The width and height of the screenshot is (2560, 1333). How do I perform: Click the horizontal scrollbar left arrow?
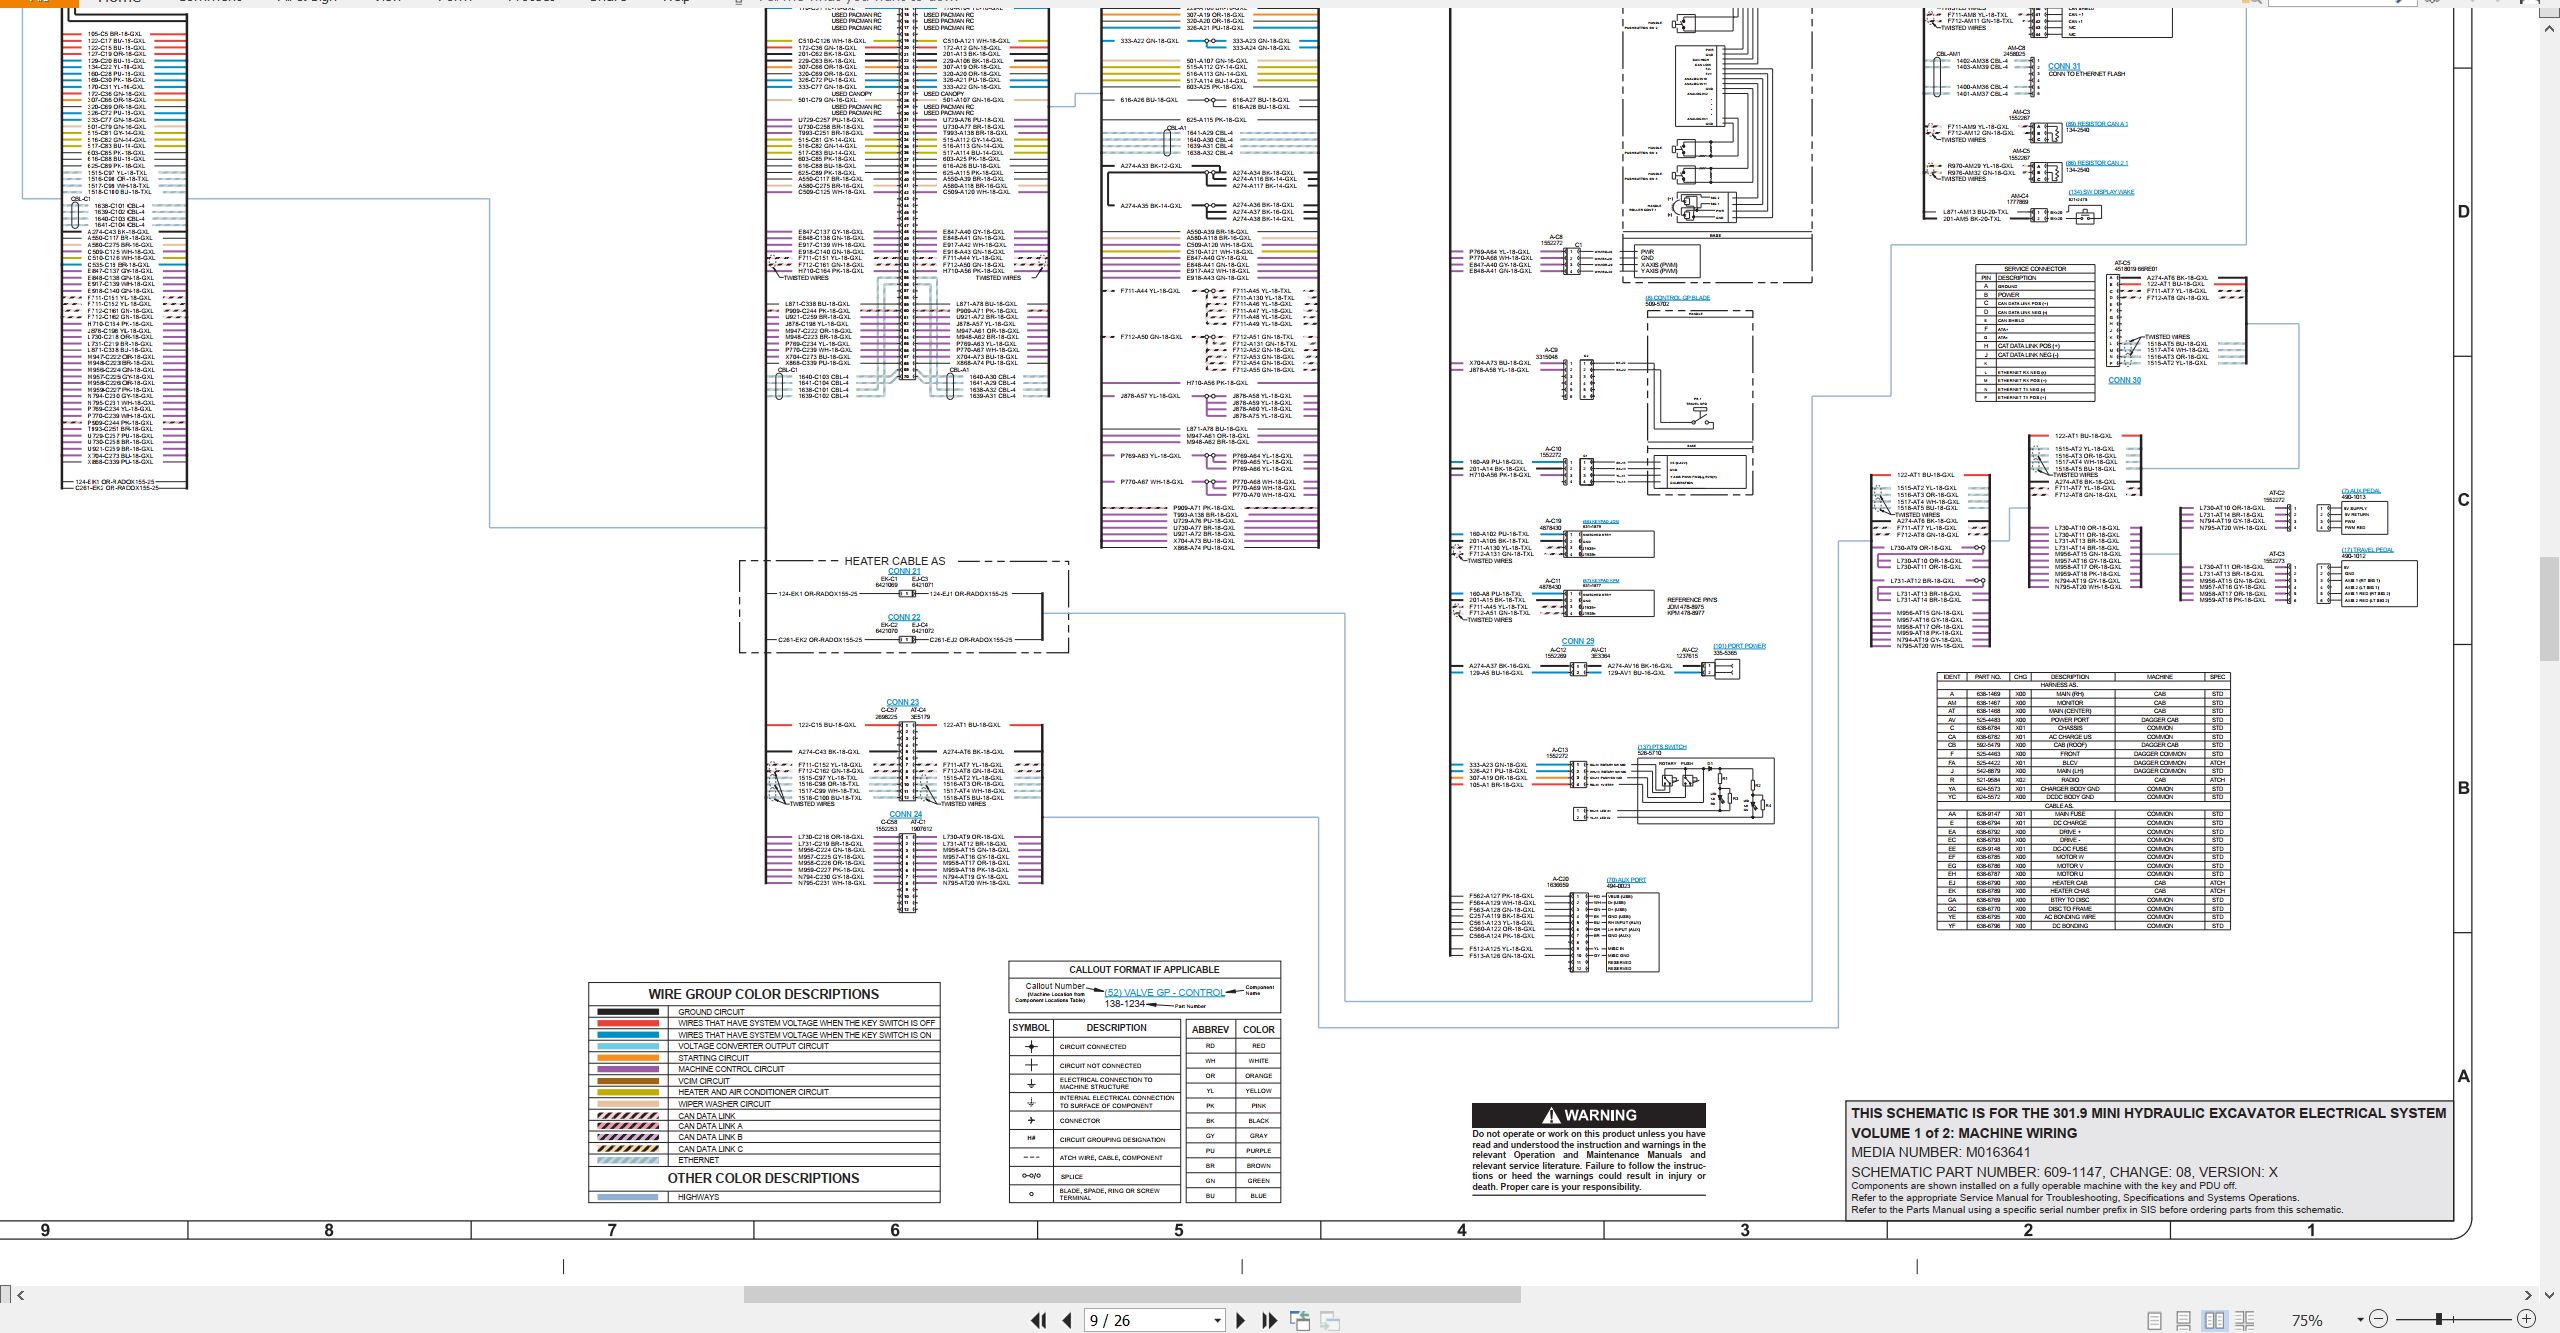pos(21,1295)
